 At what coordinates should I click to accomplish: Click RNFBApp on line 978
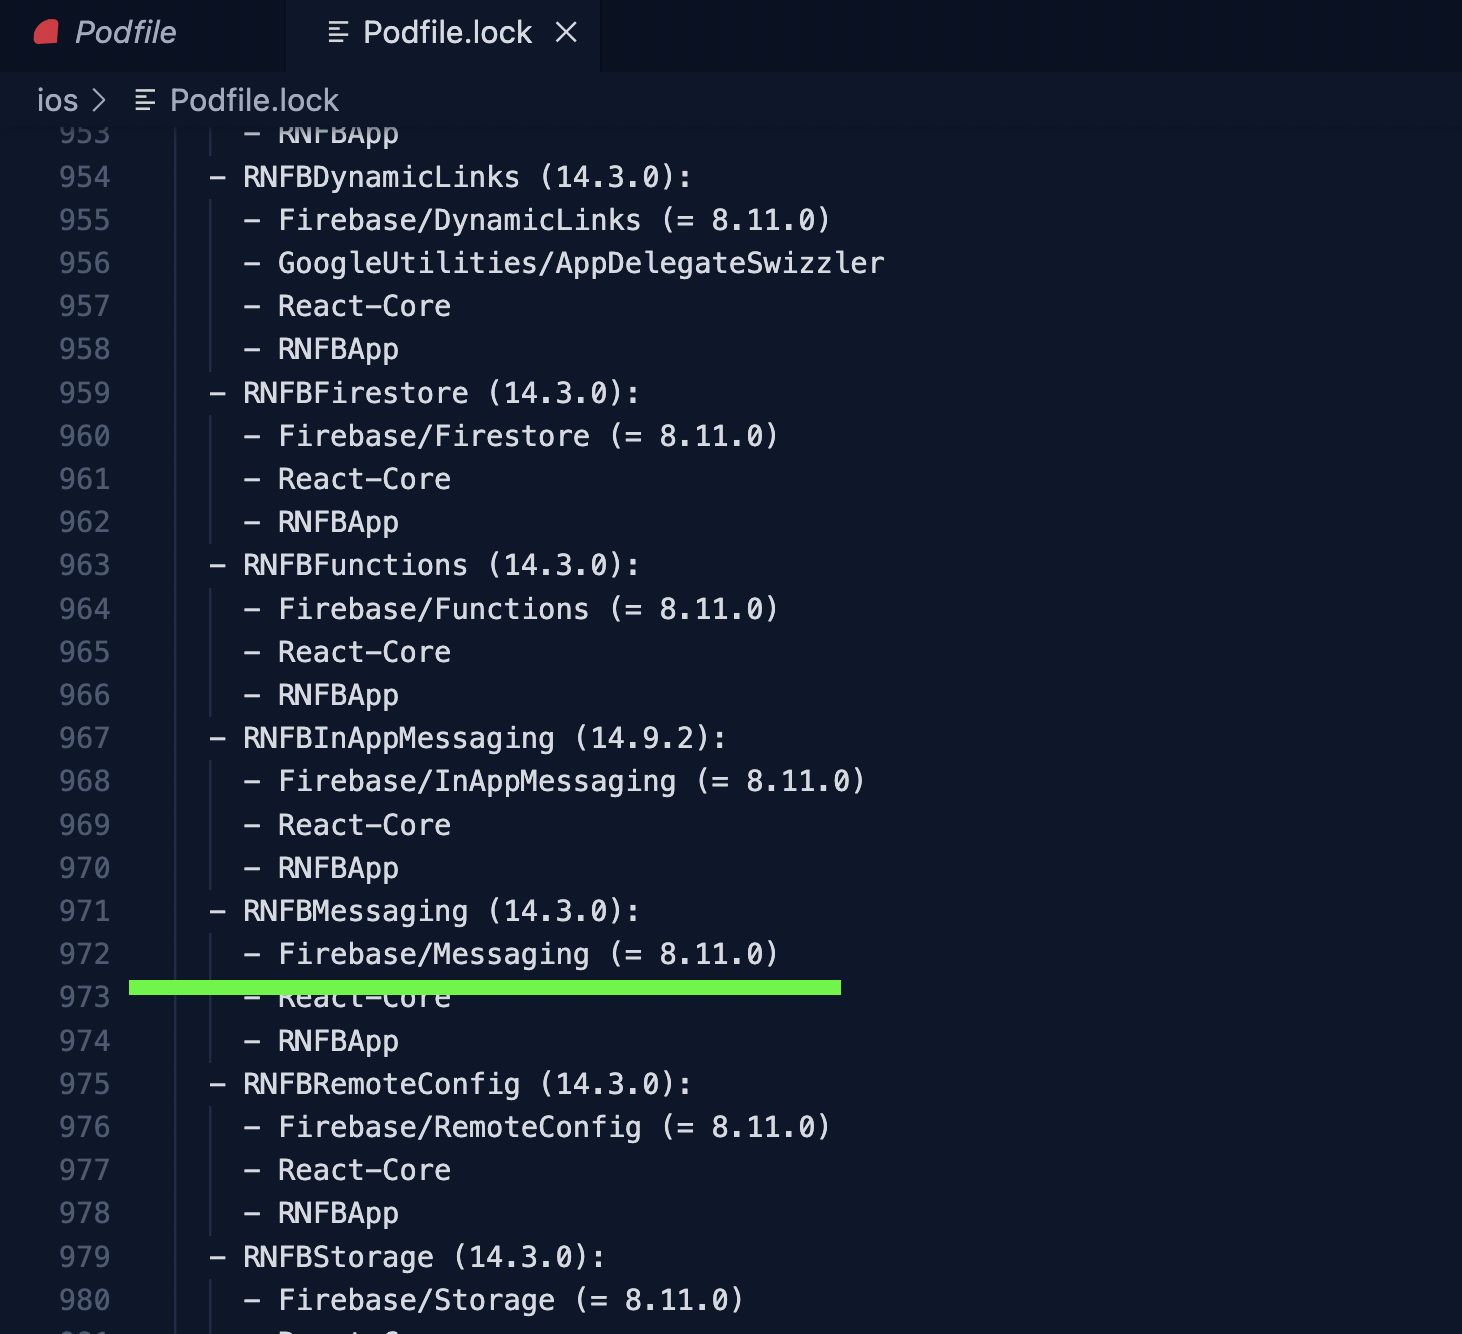point(338,1214)
